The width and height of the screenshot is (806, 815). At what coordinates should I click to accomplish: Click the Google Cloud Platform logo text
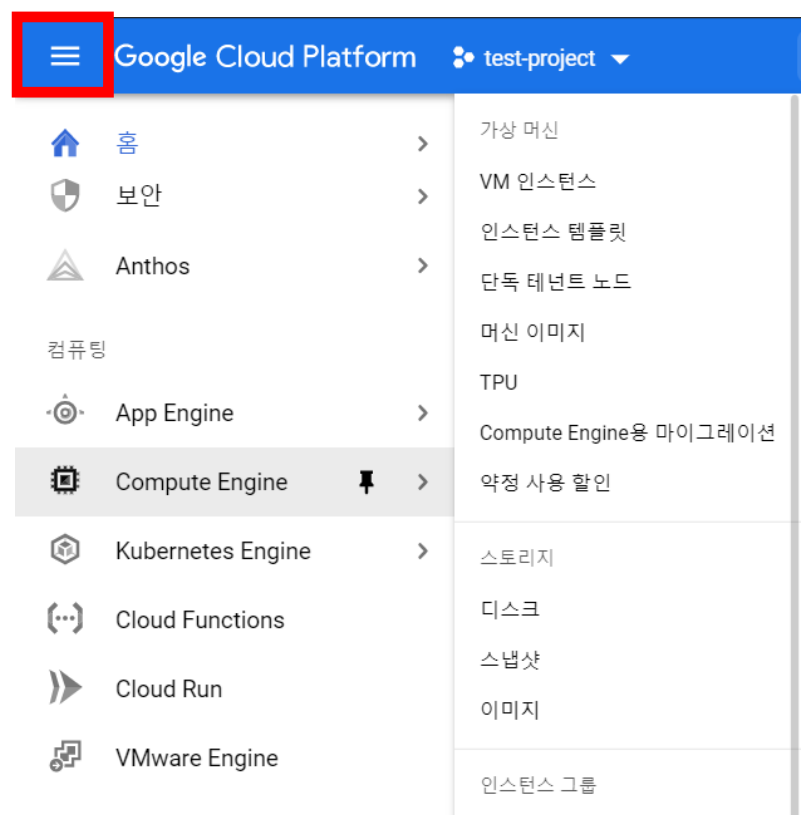click(265, 57)
